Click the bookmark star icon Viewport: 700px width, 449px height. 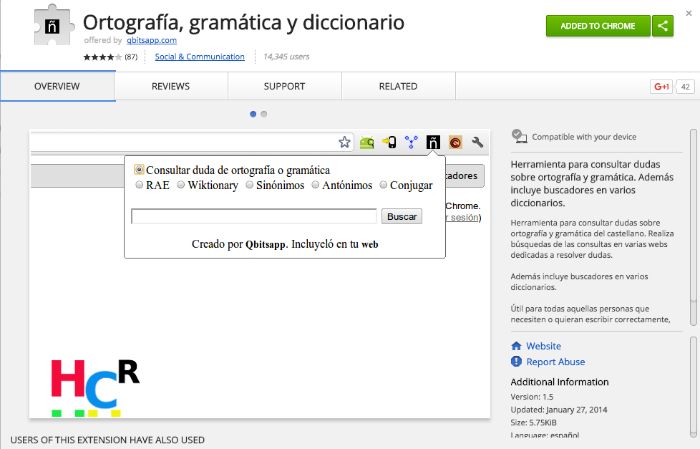click(x=344, y=142)
